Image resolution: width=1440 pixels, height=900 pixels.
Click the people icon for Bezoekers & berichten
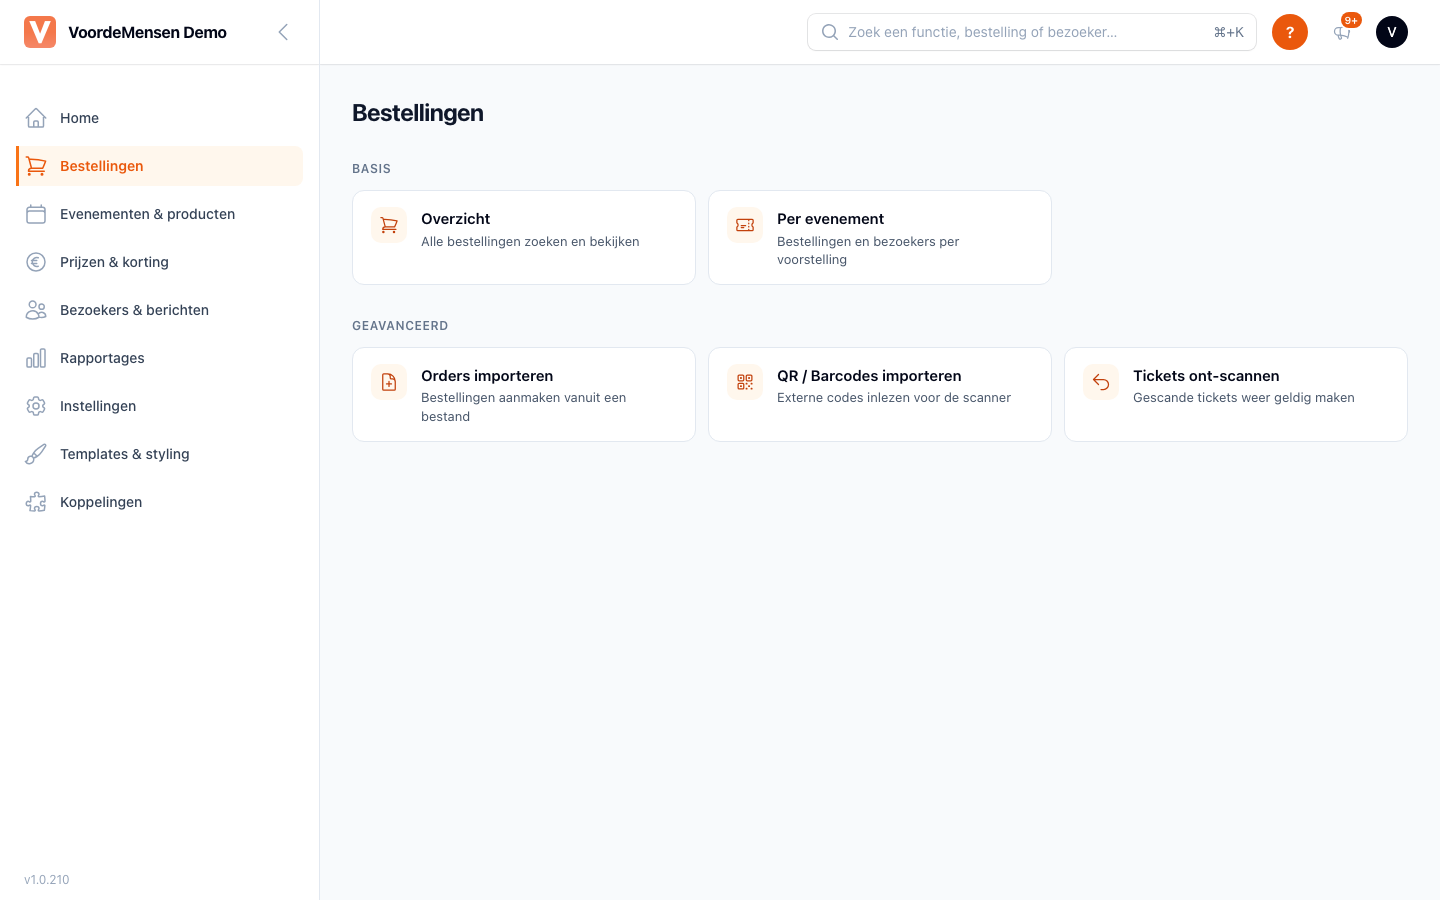(36, 310)
